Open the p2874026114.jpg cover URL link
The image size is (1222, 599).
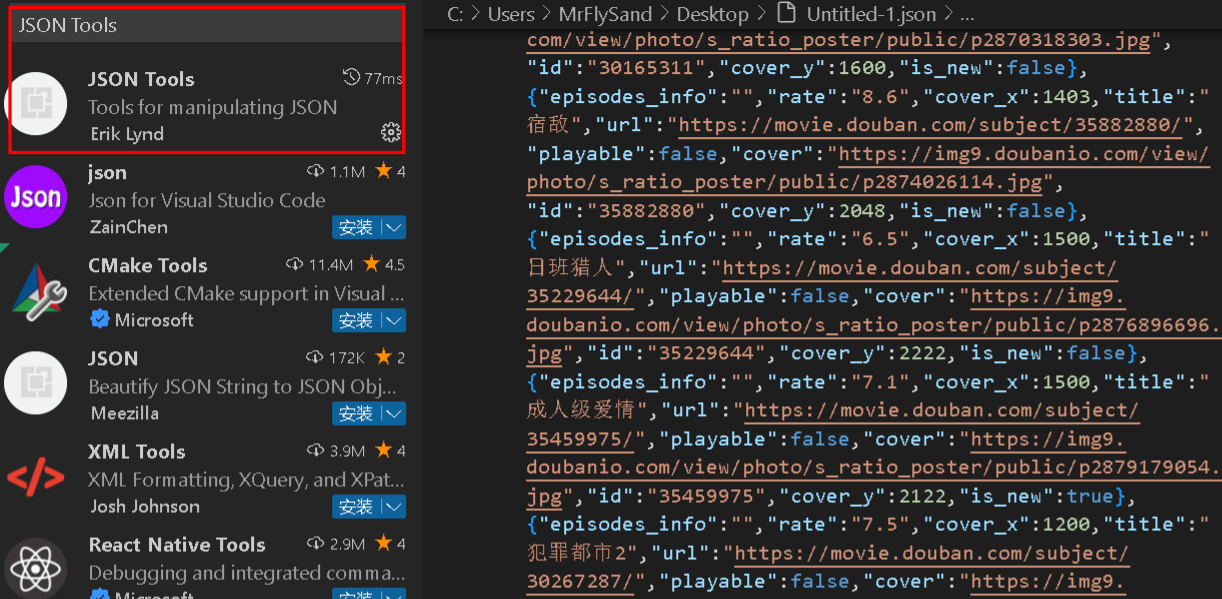(x=868, y=168)
